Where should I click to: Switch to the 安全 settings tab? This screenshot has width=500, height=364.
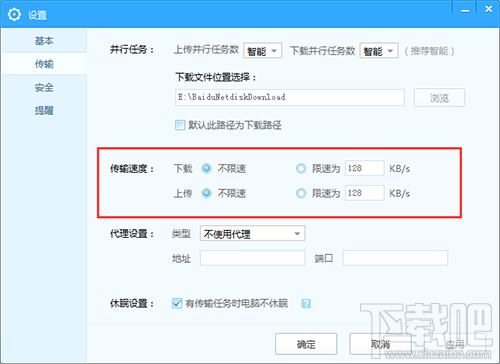44,87
